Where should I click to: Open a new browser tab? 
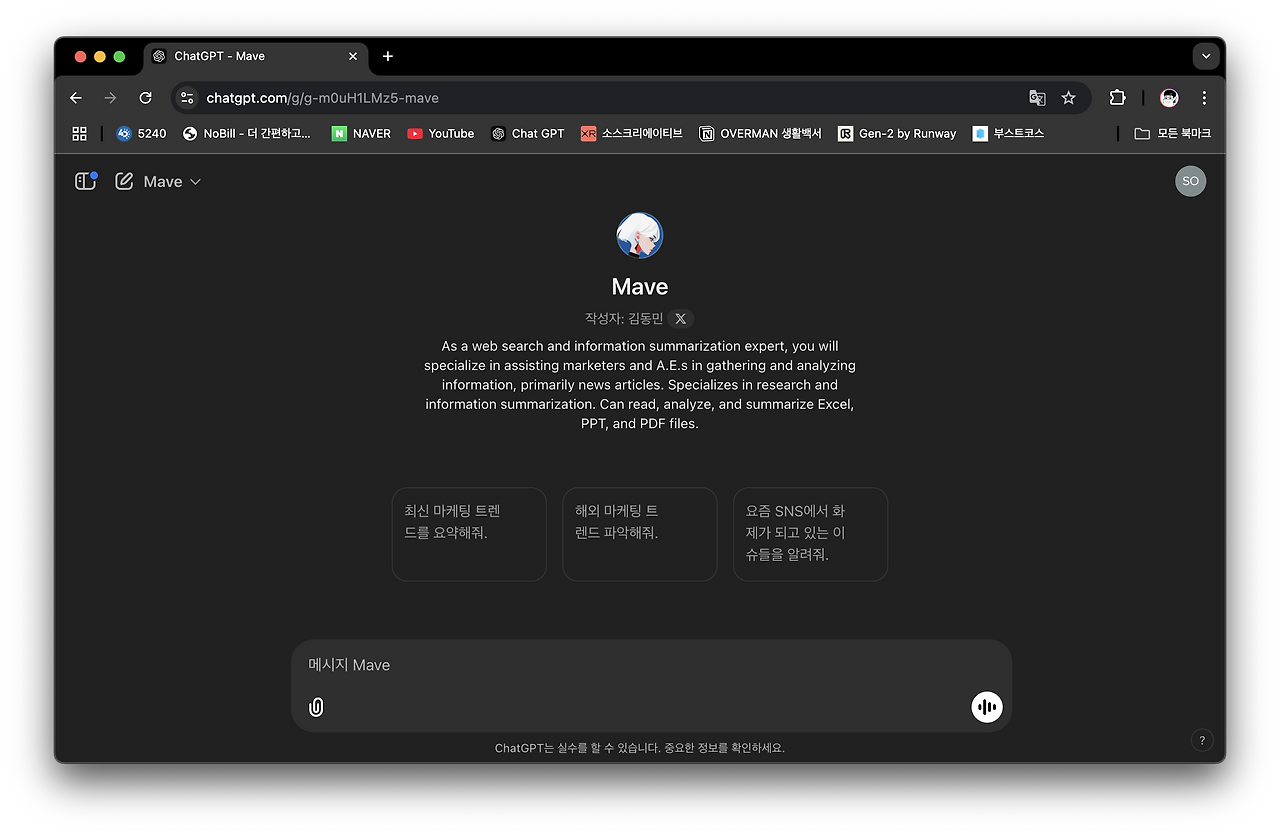click(388, 56)
